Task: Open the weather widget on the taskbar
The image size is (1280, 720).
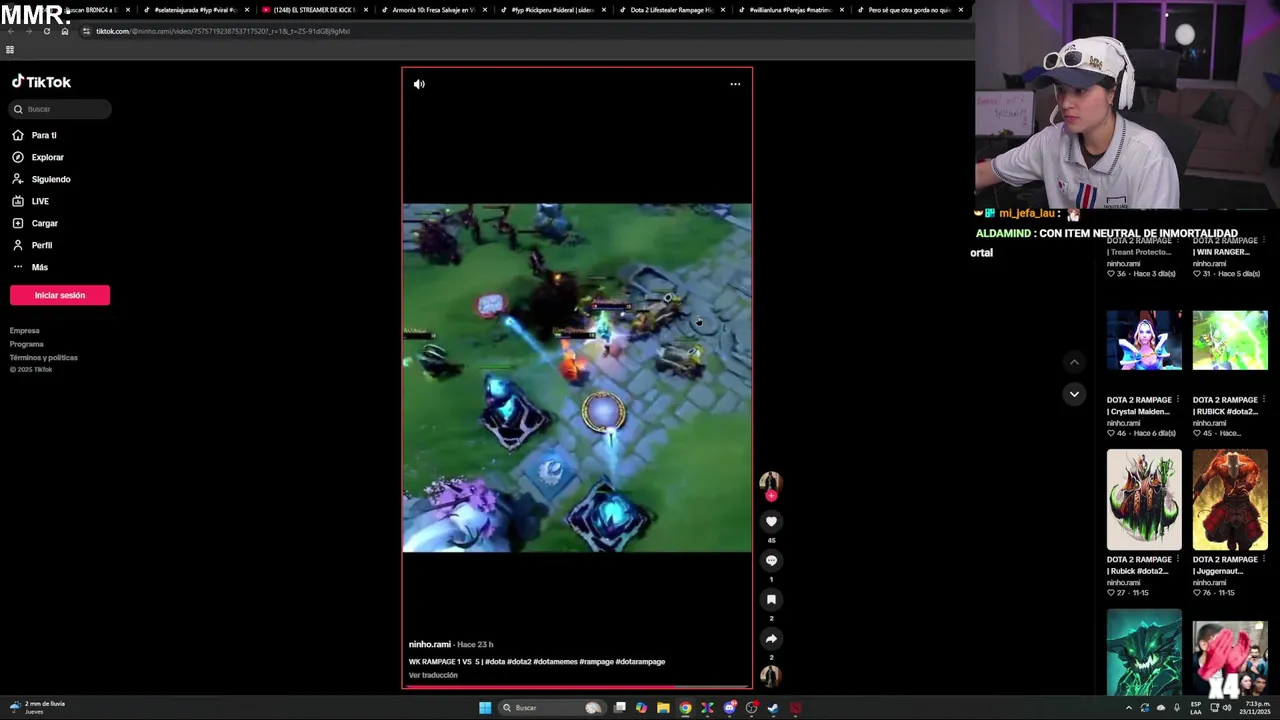Action: click(38, 708)
